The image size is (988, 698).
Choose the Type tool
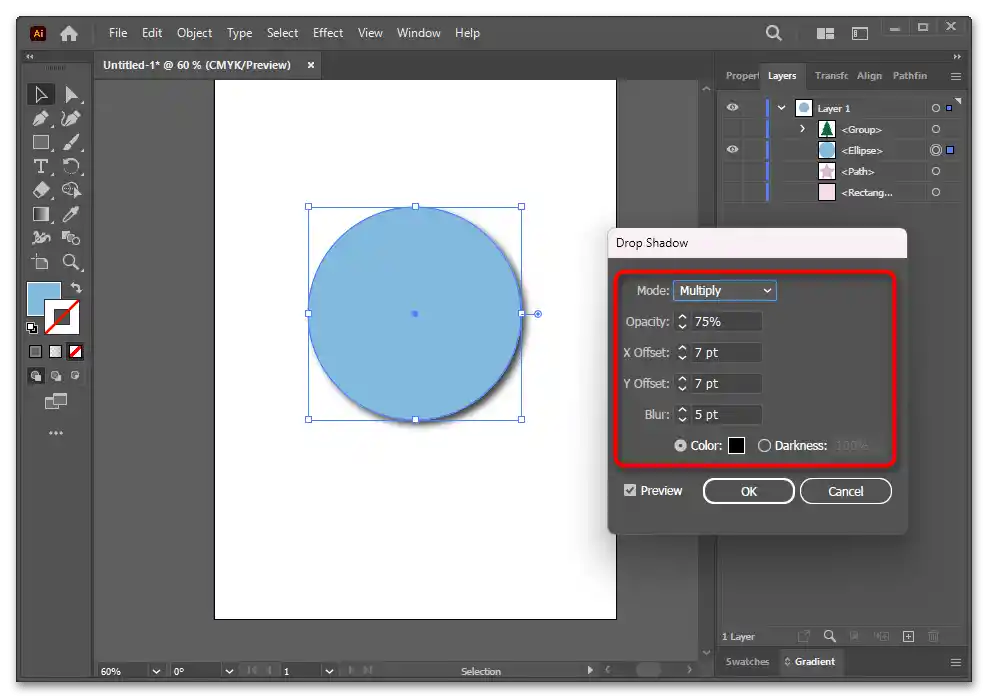point(40,166)
